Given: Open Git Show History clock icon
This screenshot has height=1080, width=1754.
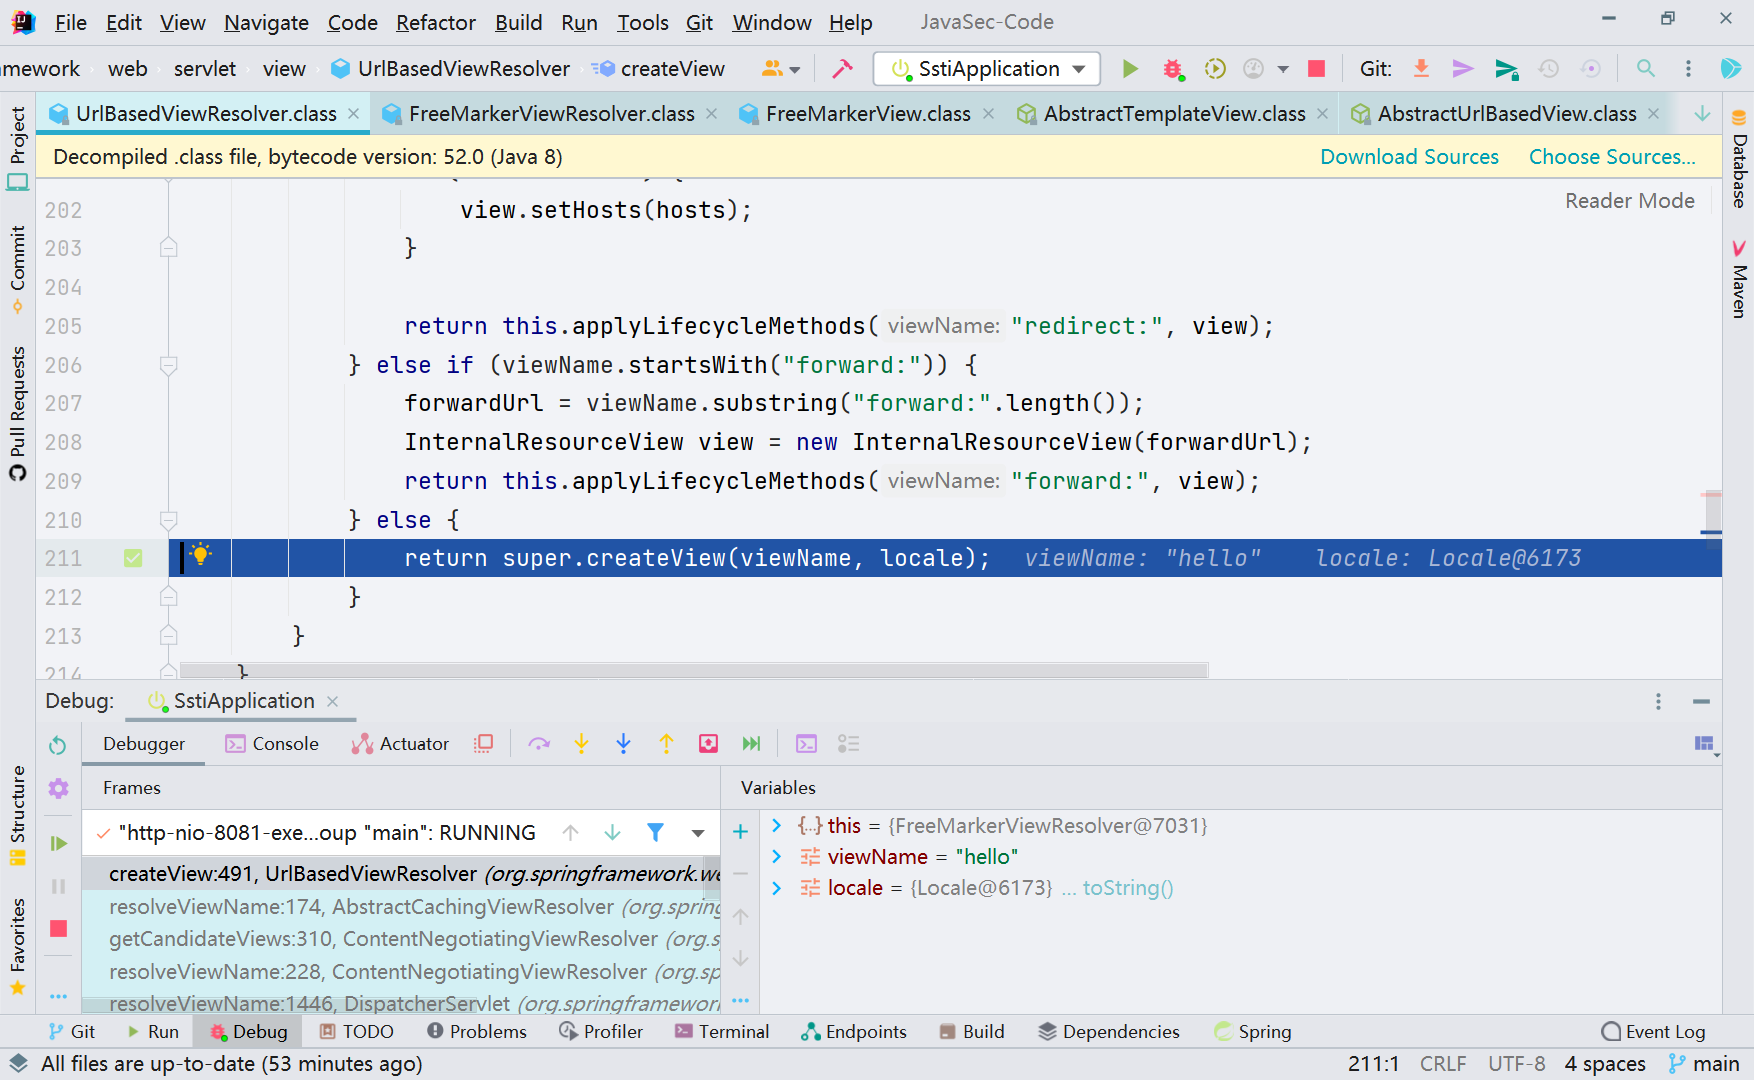Looking at the screenshot, I should [1549, 69].
